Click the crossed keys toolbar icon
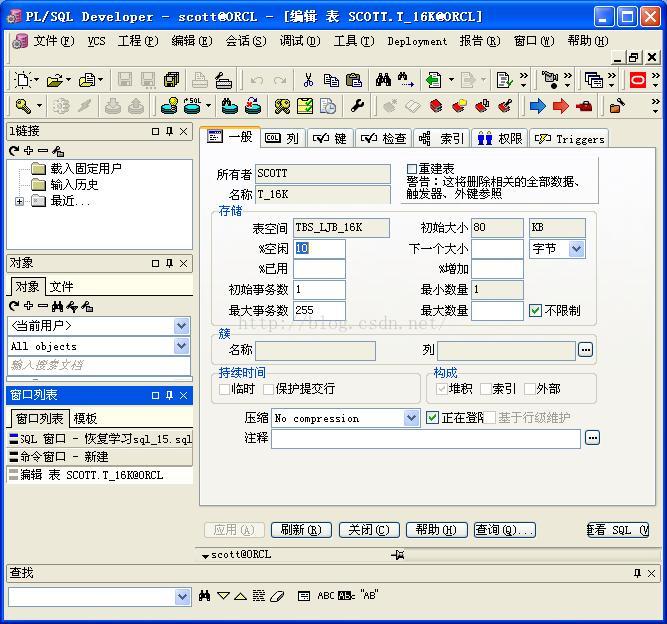 pos(282,106)
